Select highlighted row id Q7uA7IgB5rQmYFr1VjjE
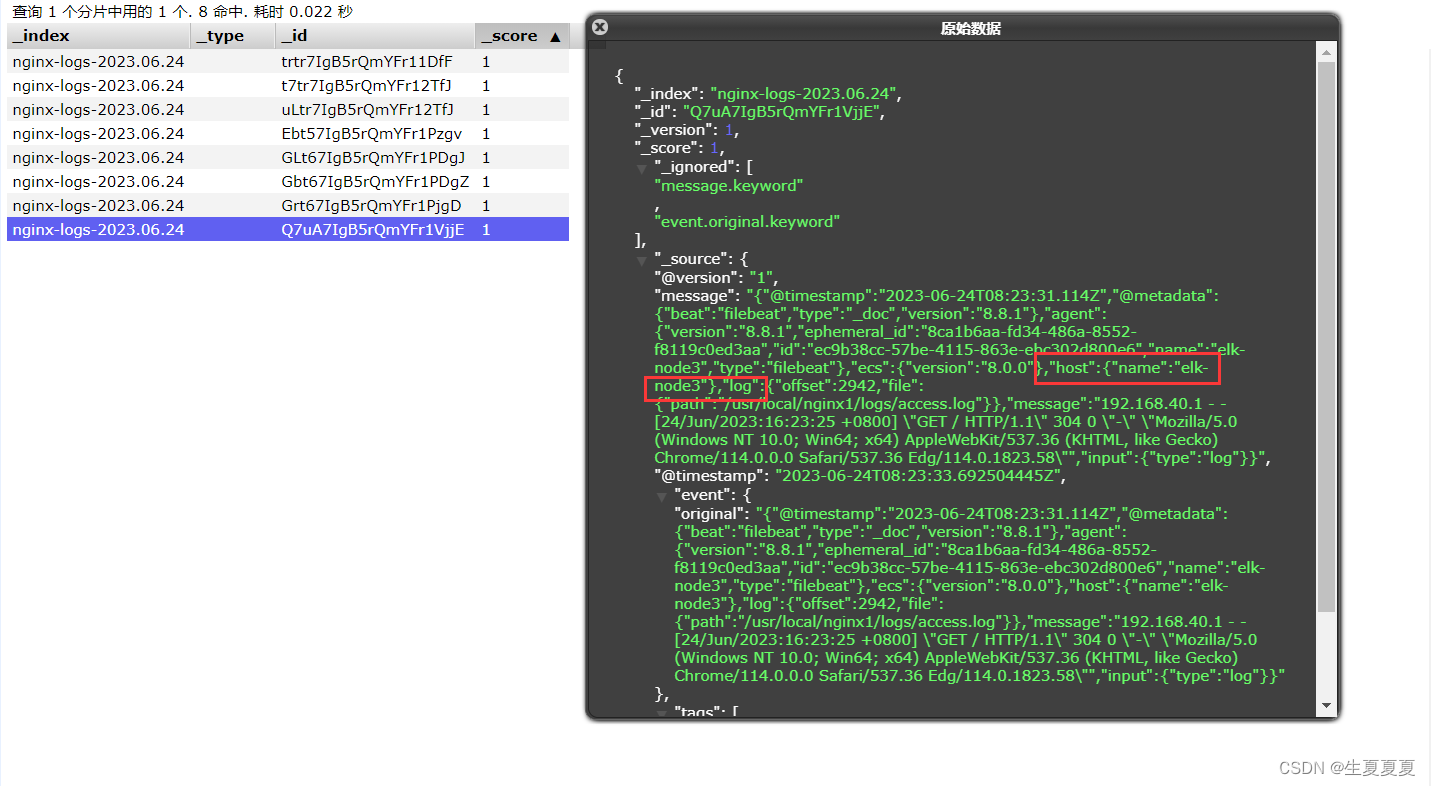Viewport: 1431px width, 786px height. (x=373, y=230)
